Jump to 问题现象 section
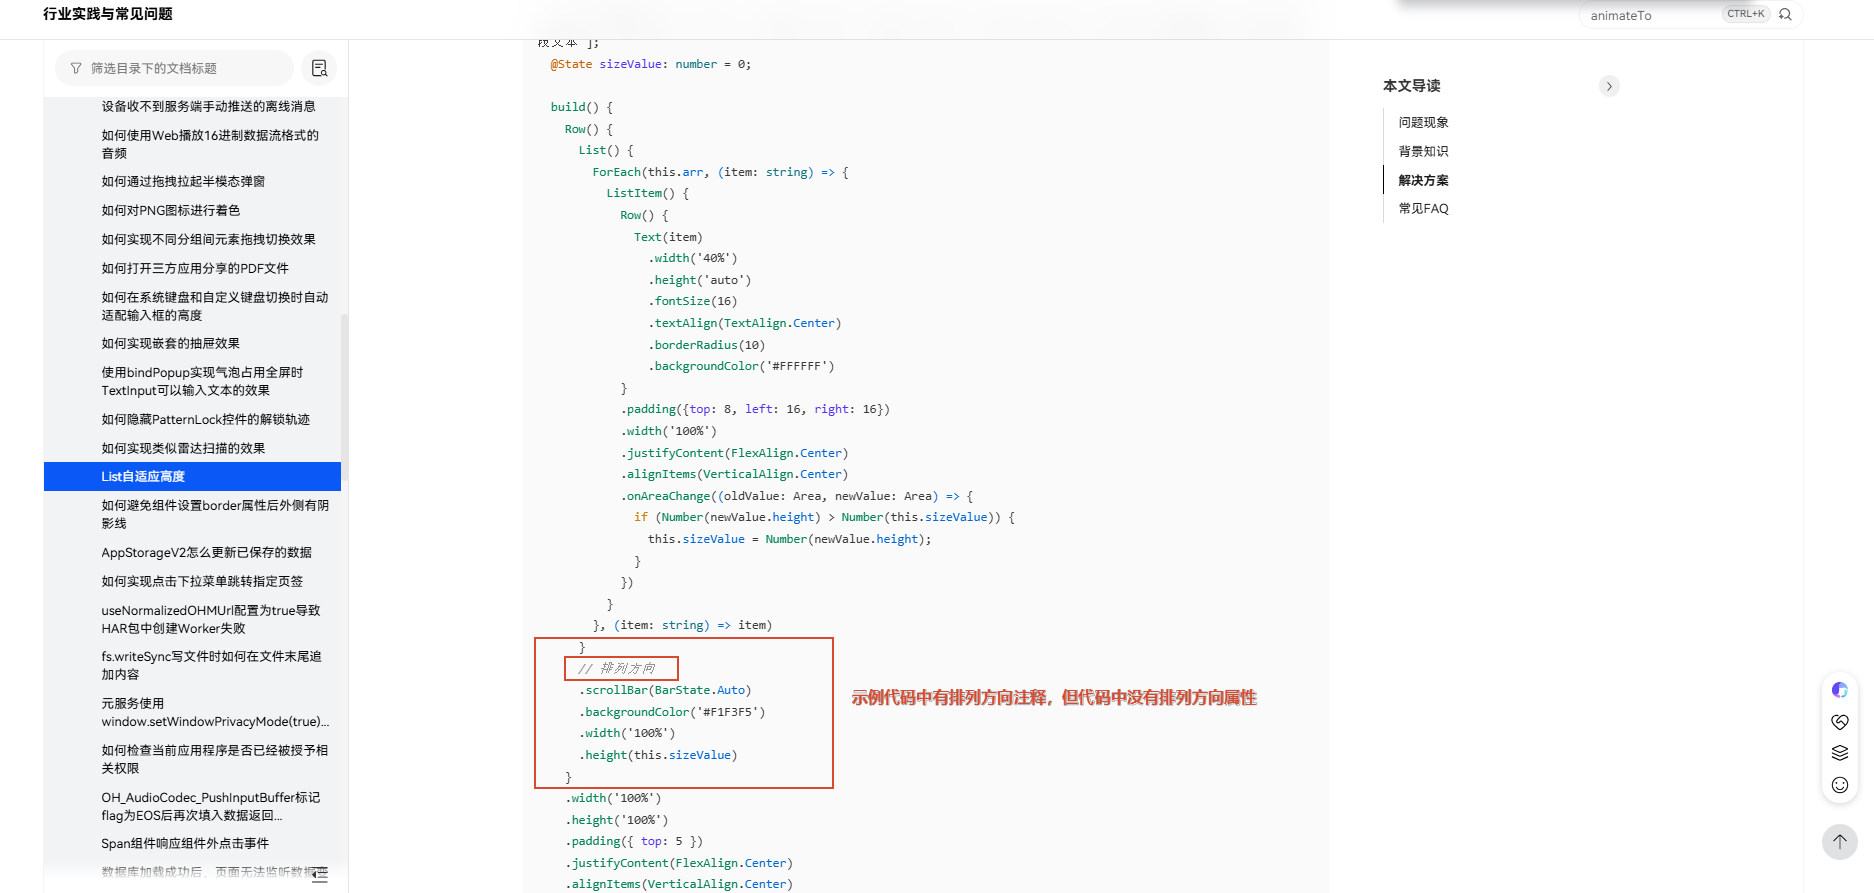The width and height of the screenshot is (1874, 893). pyautogui.click(x=1423, y=122)
